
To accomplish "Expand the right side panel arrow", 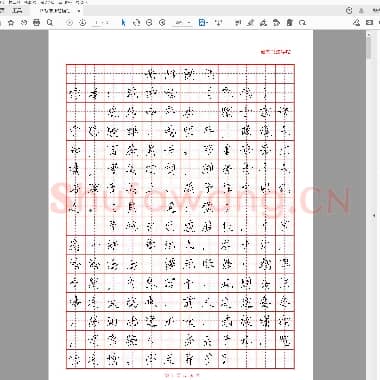I will pos(374,215).
